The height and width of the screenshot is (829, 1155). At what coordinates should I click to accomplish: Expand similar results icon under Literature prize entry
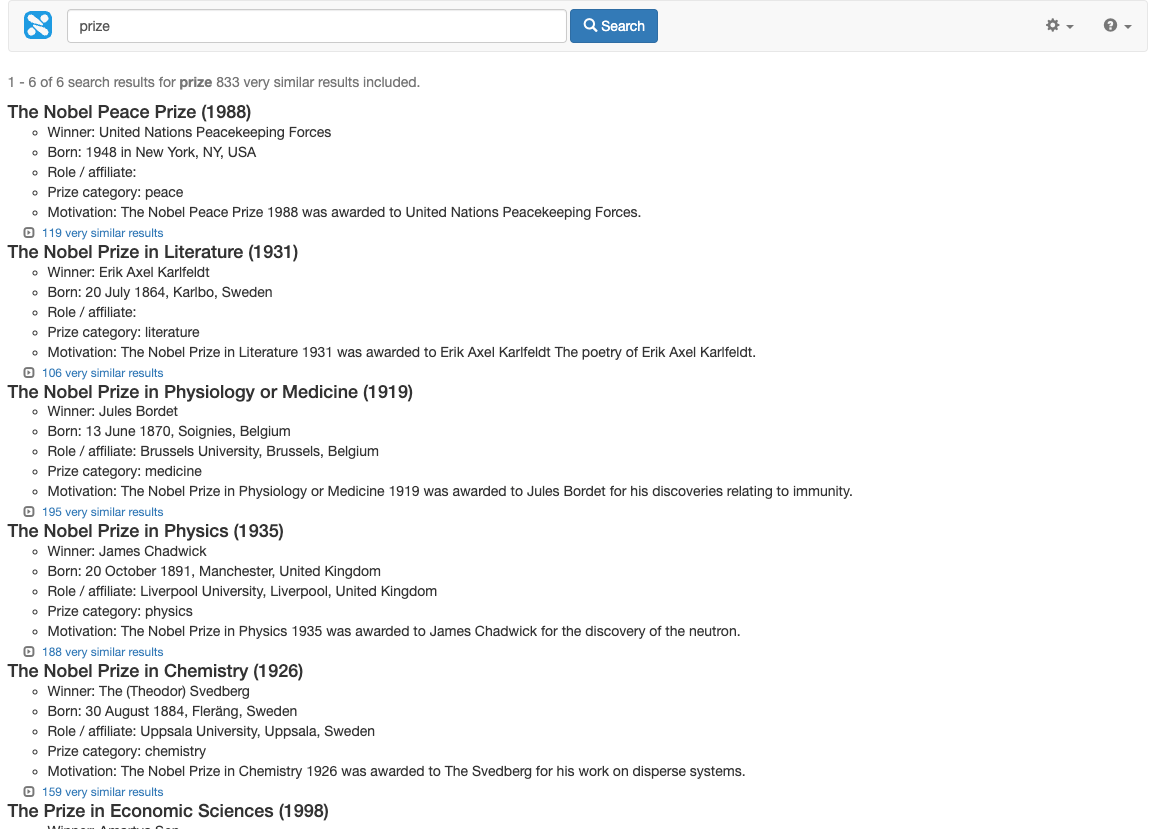coord(28,372)
